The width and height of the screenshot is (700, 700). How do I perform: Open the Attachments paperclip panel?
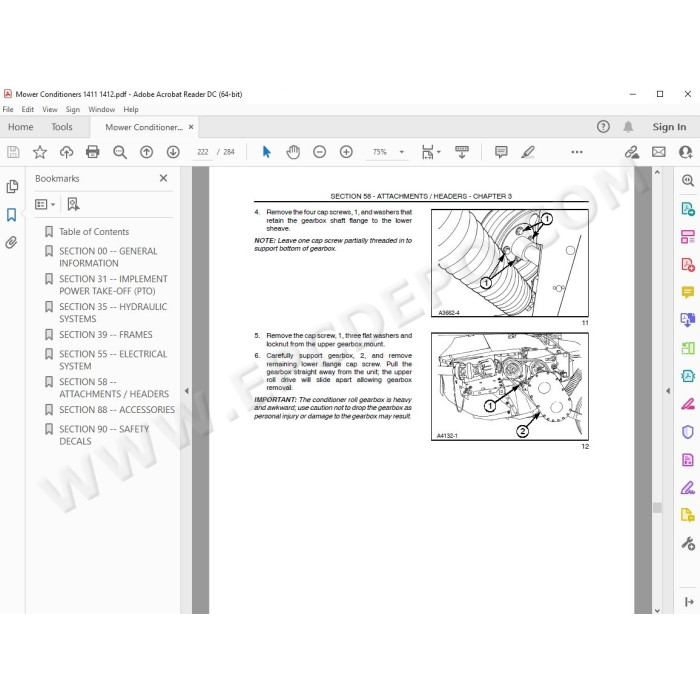point(11,242)
